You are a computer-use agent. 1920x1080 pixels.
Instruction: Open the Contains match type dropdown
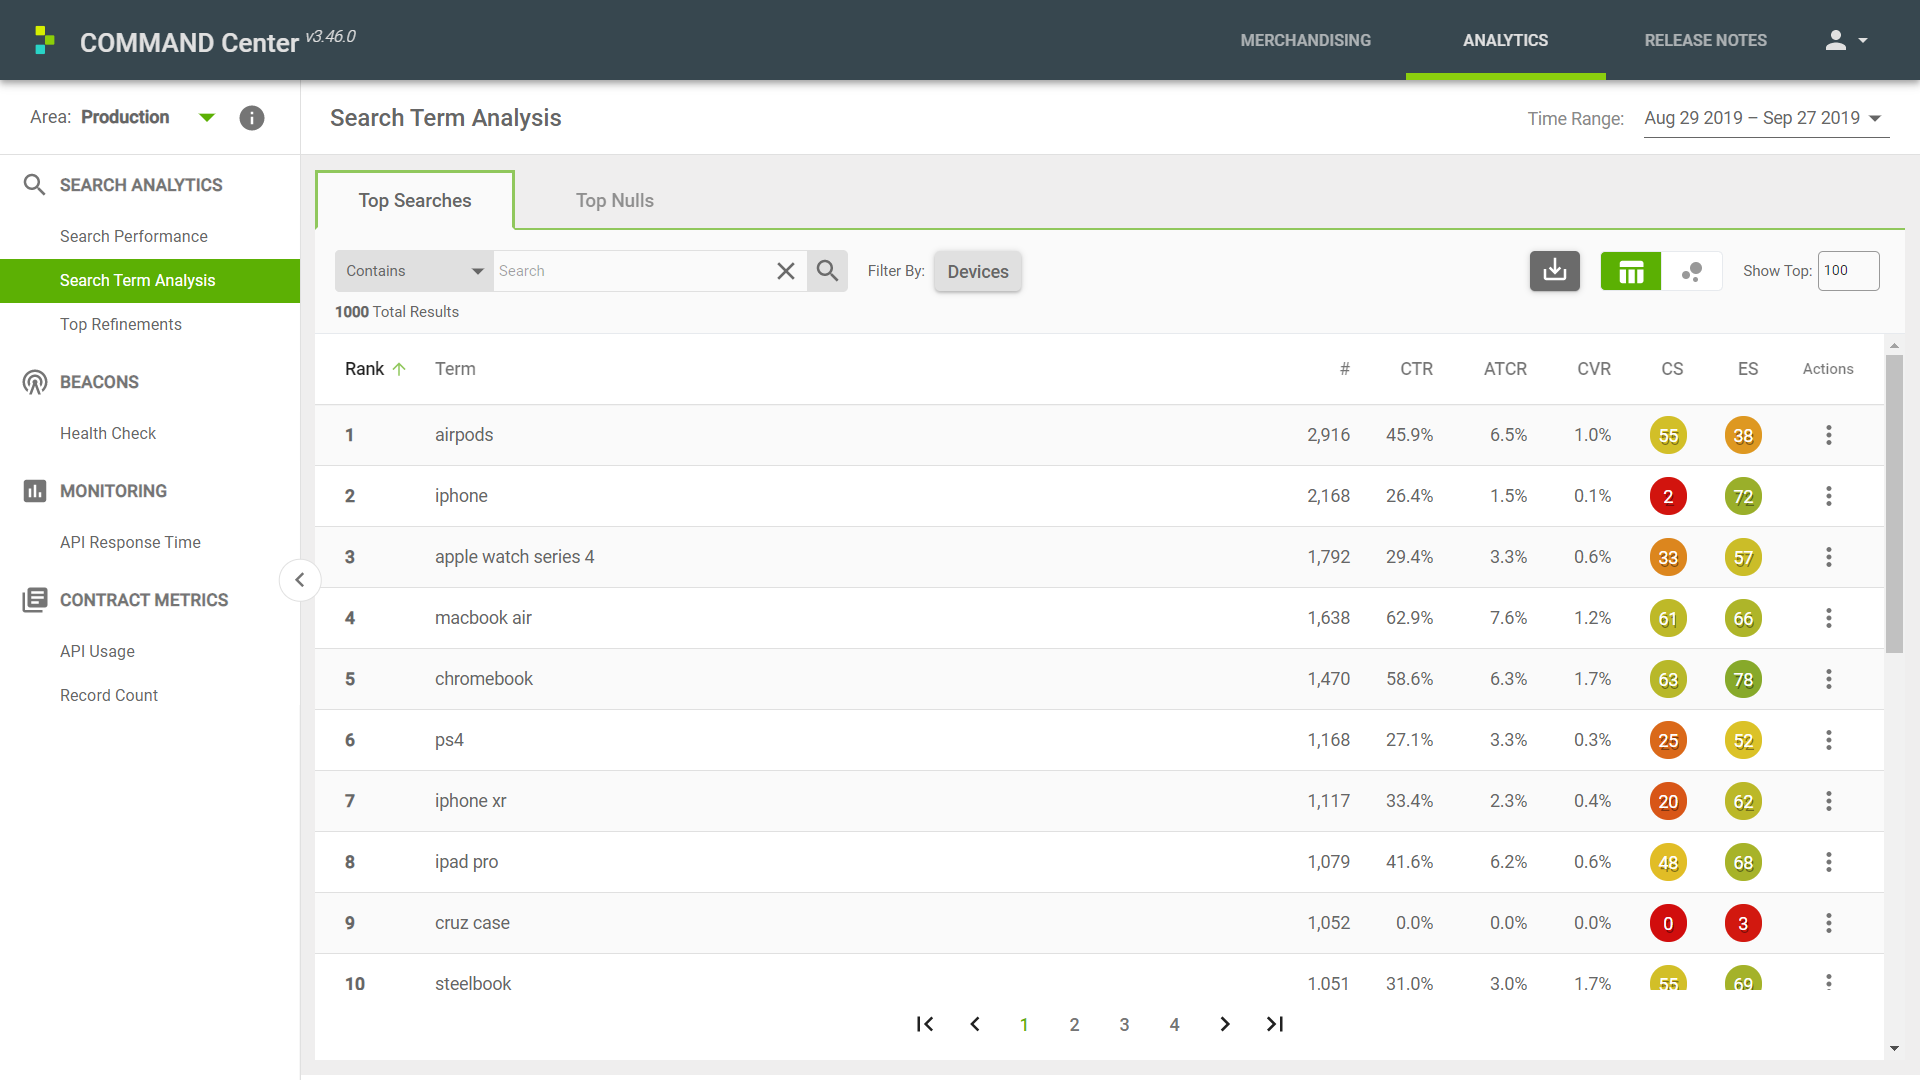pos(414,271)
